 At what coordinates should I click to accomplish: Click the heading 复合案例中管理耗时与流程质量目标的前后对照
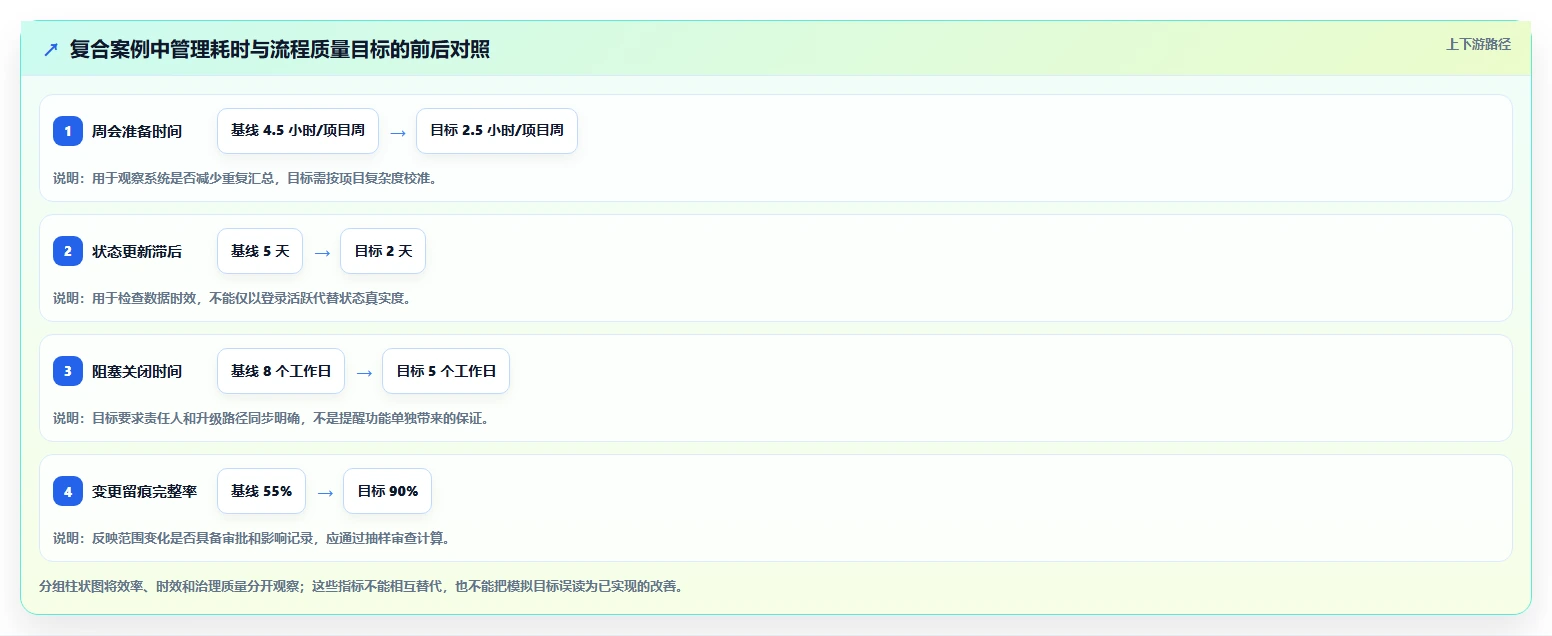(x=280, y=50)
